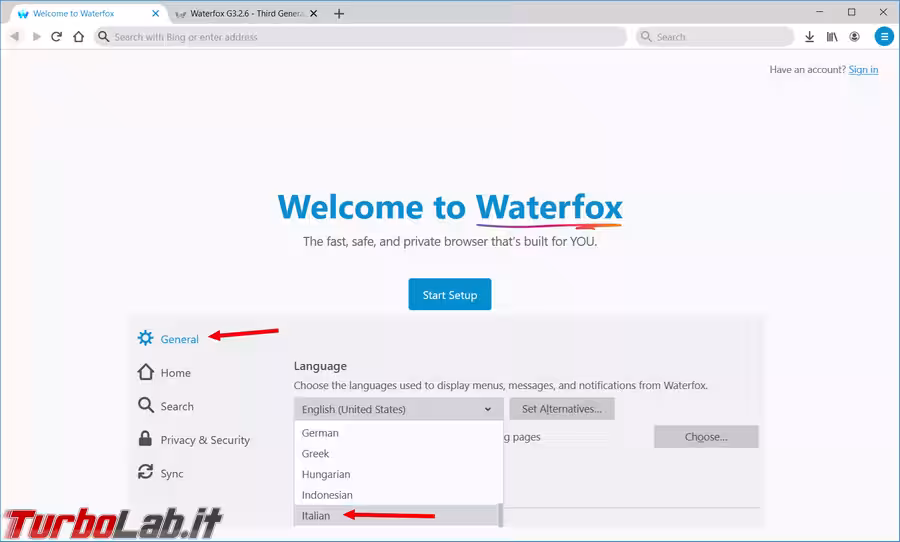Screen dimensions: 900x542
Task: Open the home page via house icon
Action: [x=79, y=37]
